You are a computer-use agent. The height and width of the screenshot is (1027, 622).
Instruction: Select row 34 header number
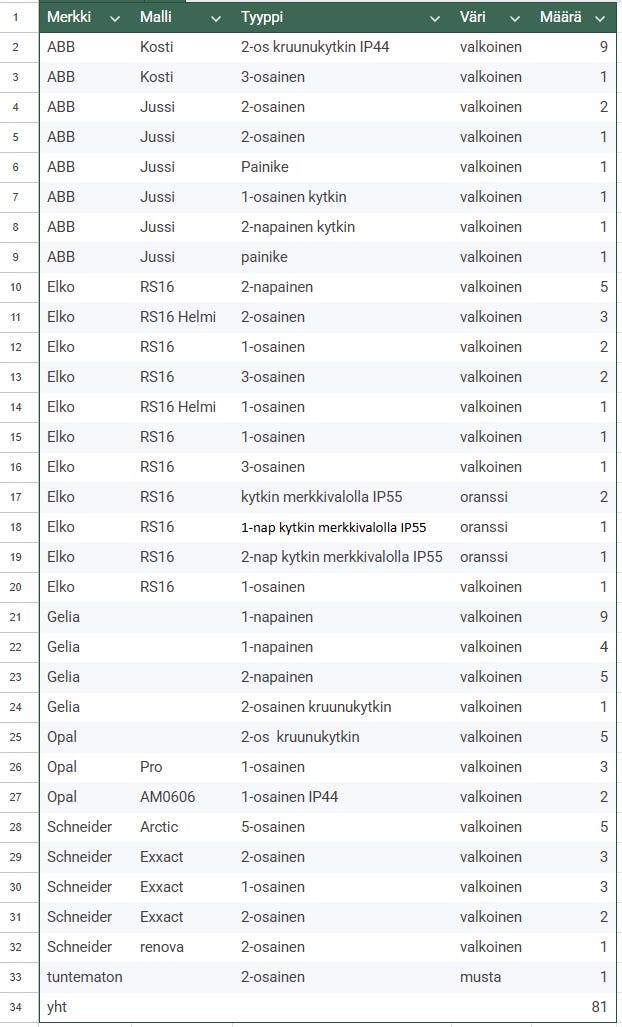tap(16, 1007)
